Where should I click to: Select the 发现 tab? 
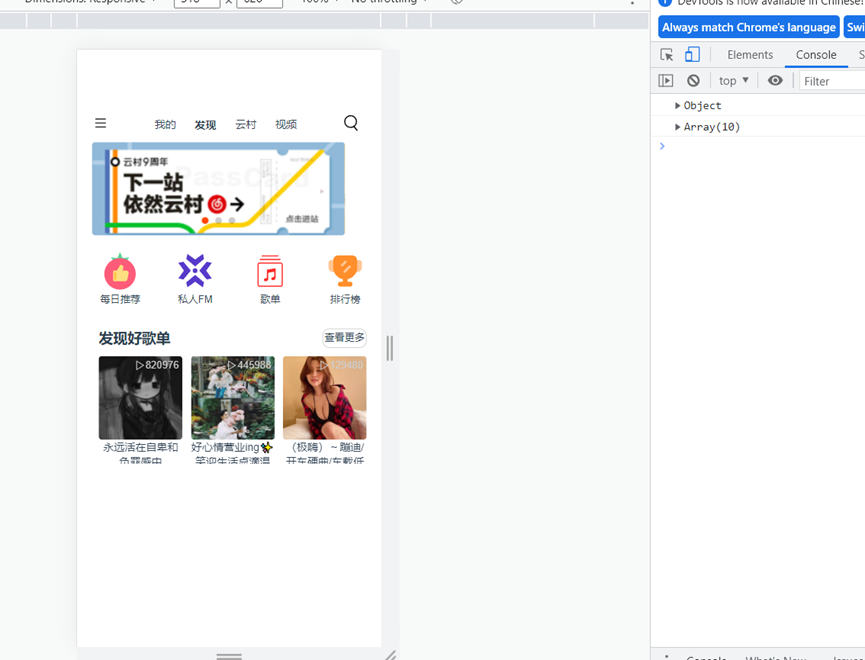[205, 125]
